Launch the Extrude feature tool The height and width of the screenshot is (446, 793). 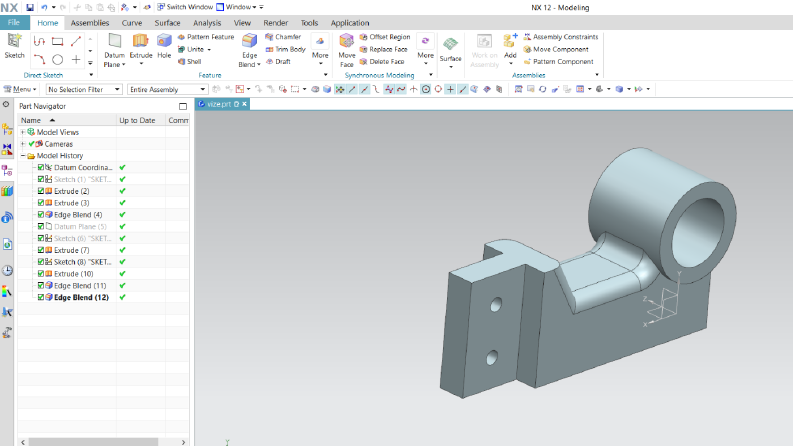(x=141, y=47)
